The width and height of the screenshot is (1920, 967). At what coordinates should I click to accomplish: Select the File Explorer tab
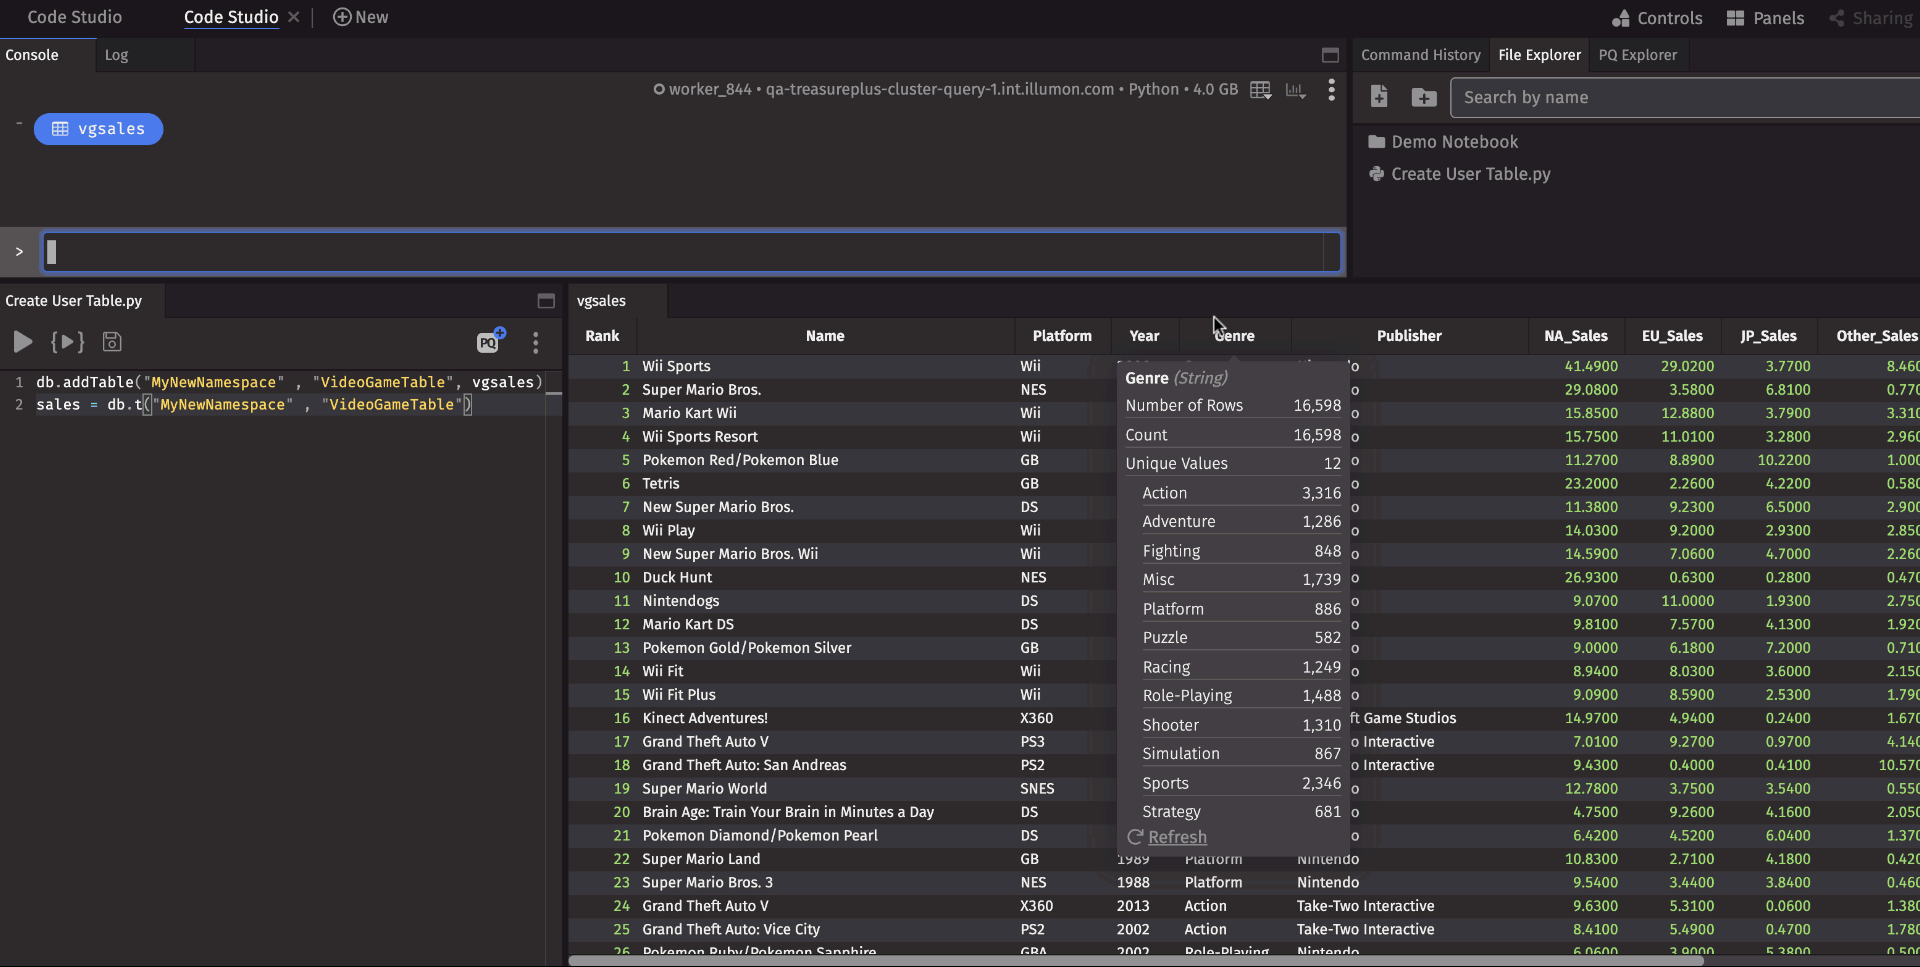point(1539,55)
